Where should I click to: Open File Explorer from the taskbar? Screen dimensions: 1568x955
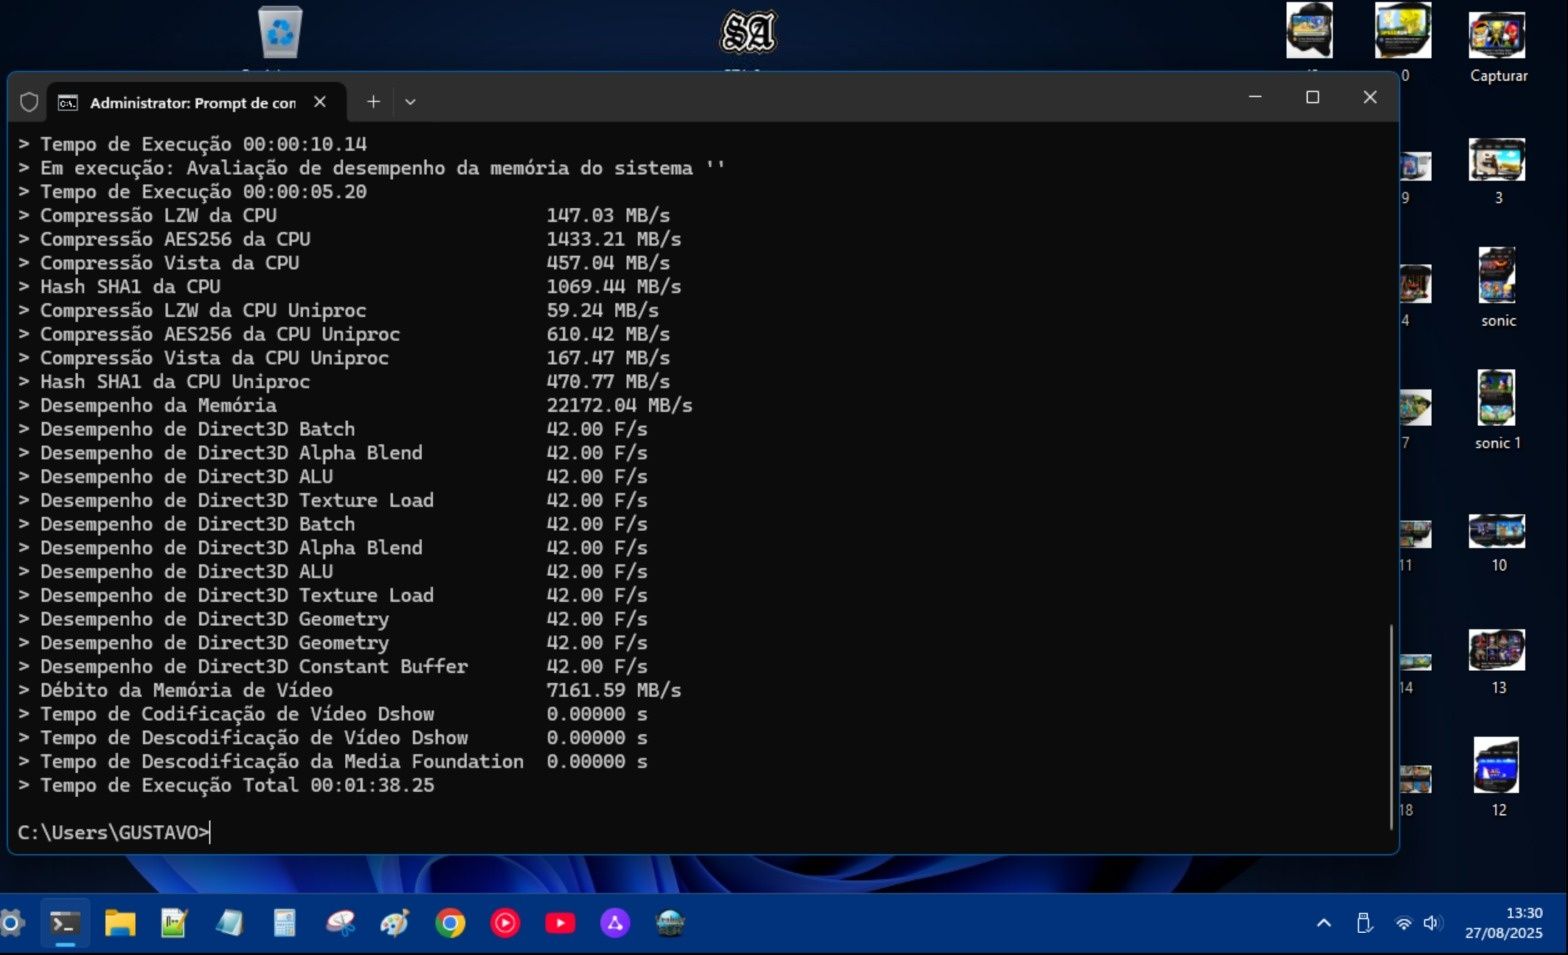[120, 923]
